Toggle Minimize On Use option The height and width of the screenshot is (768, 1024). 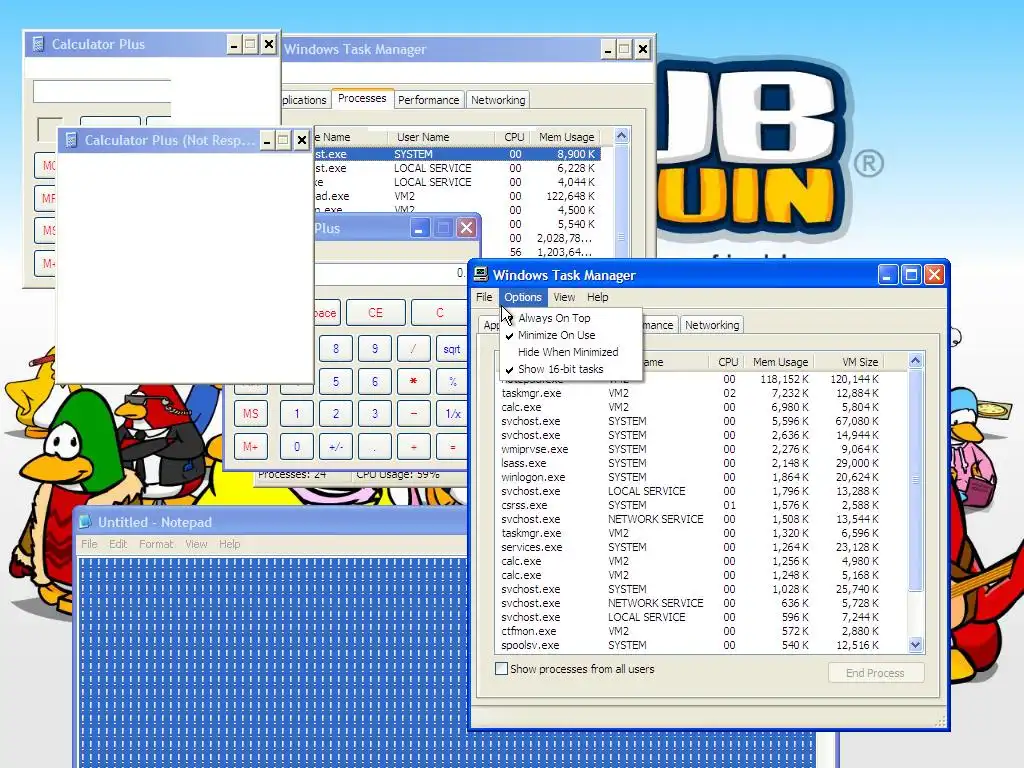click(556, 335)
